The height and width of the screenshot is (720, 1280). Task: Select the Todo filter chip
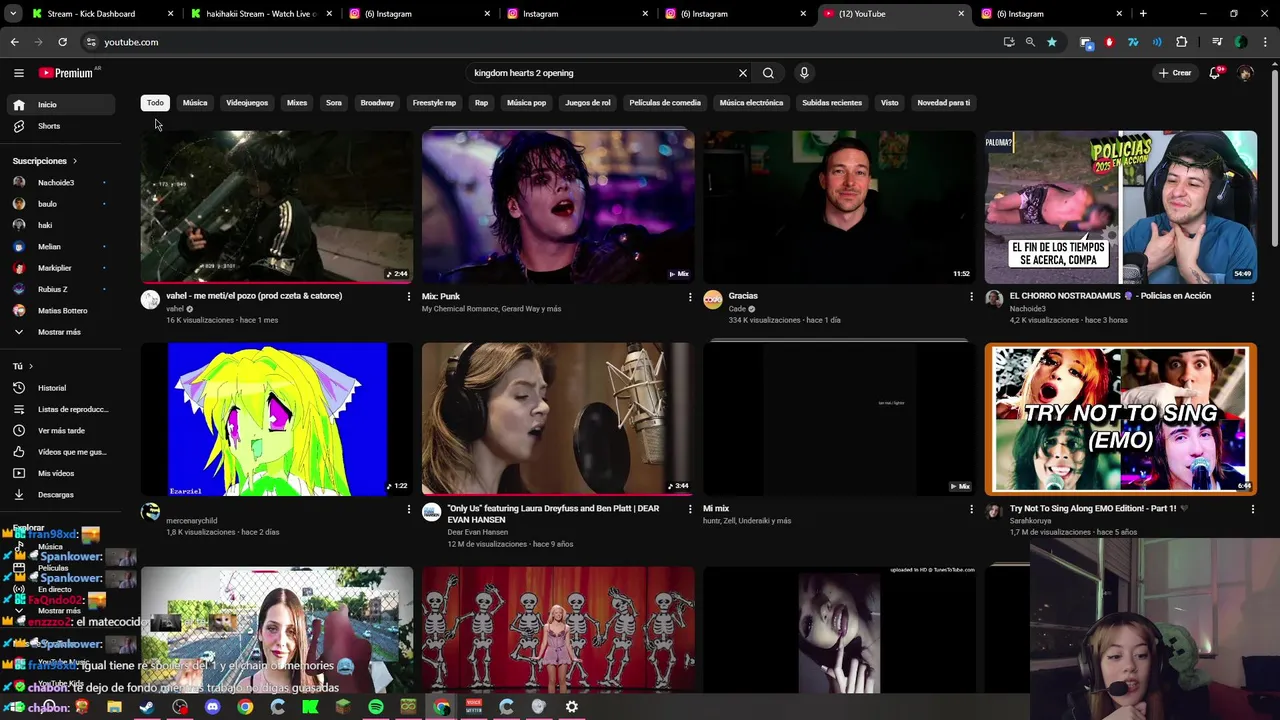(155, 103)
